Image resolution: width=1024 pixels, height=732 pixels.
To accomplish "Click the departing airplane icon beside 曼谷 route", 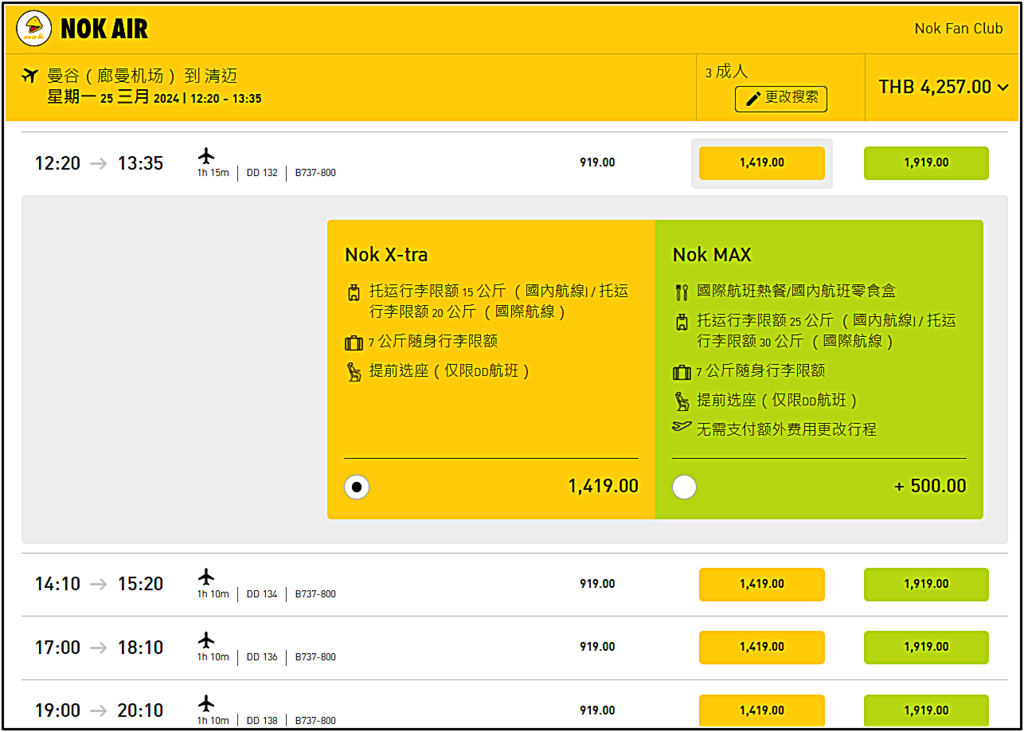I will [29, 76].
